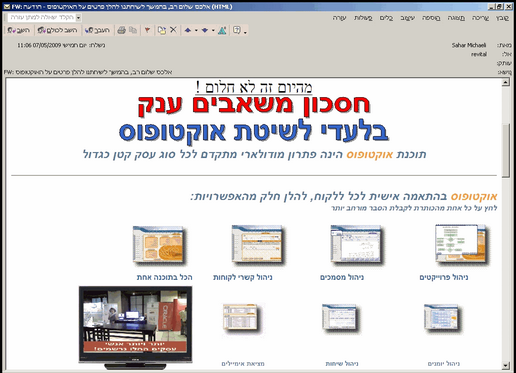Go to next item with down arrow
516x373 pixels.
pyautogui.click(x=205, y=30)
